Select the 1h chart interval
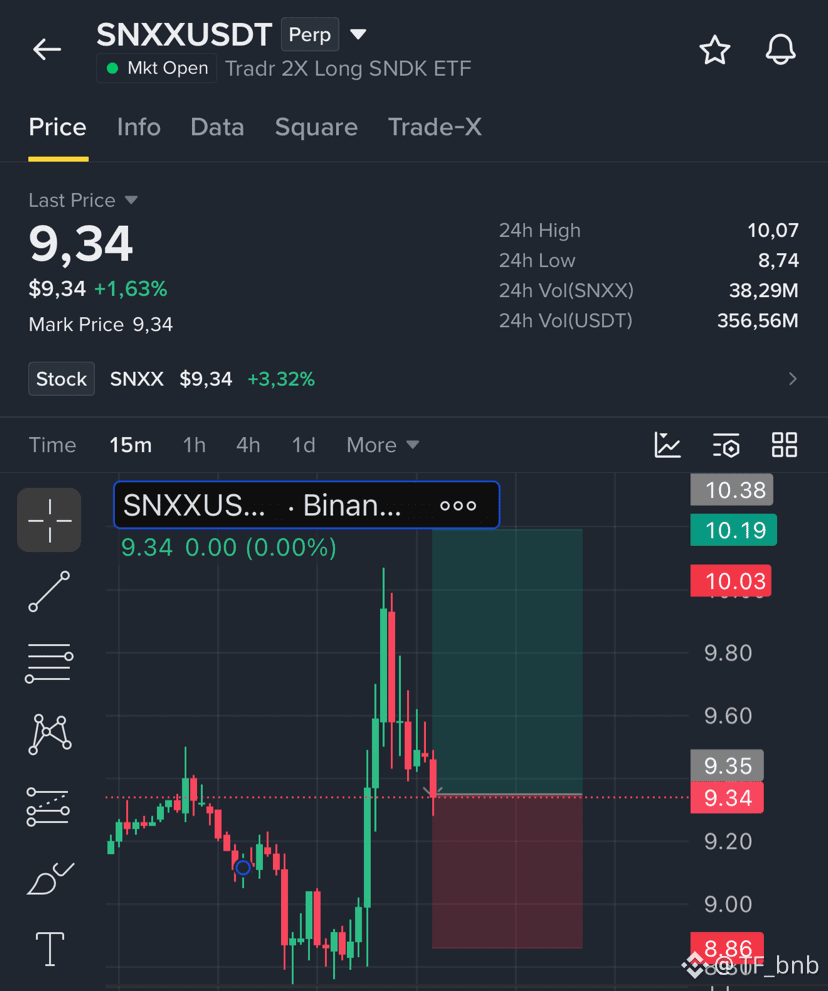The image size is (828, 991). [x=194, y=445]
